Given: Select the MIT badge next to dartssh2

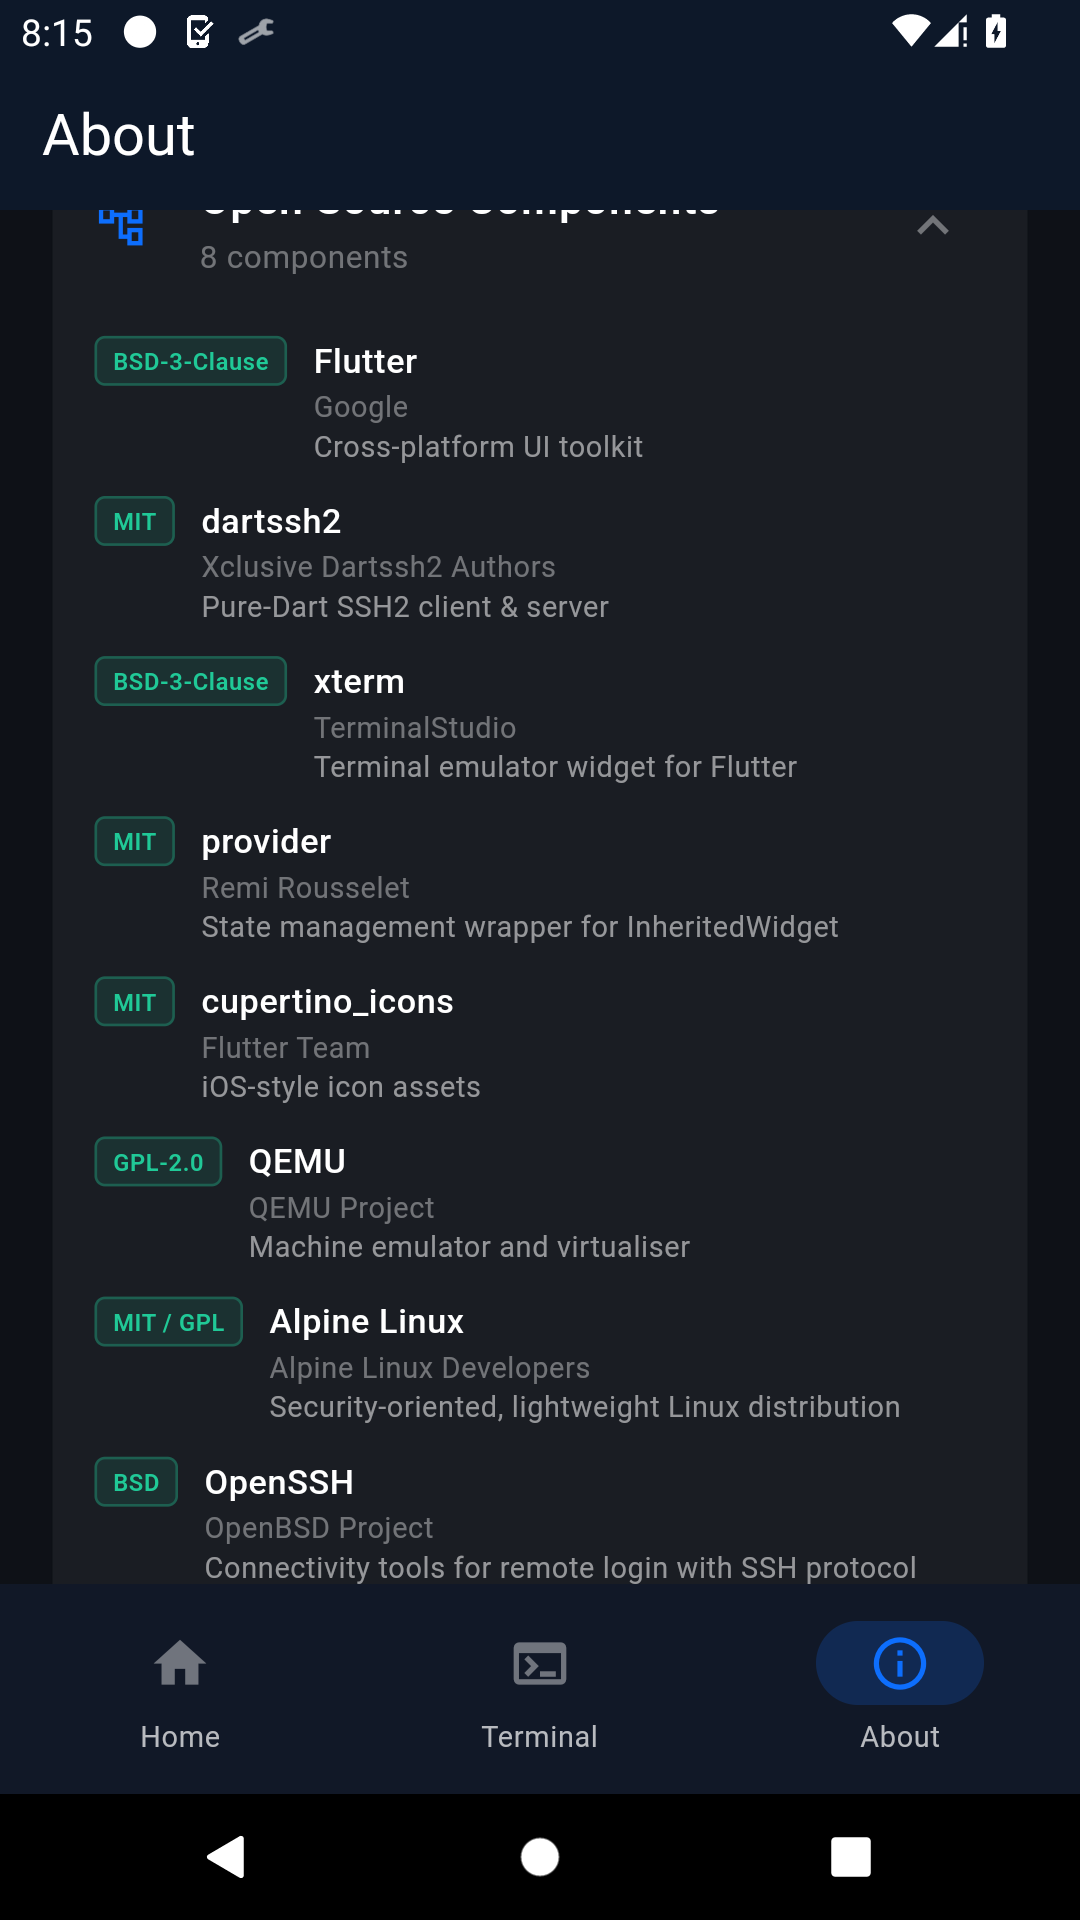Looking at the screenshot, I should click(134, 521).
